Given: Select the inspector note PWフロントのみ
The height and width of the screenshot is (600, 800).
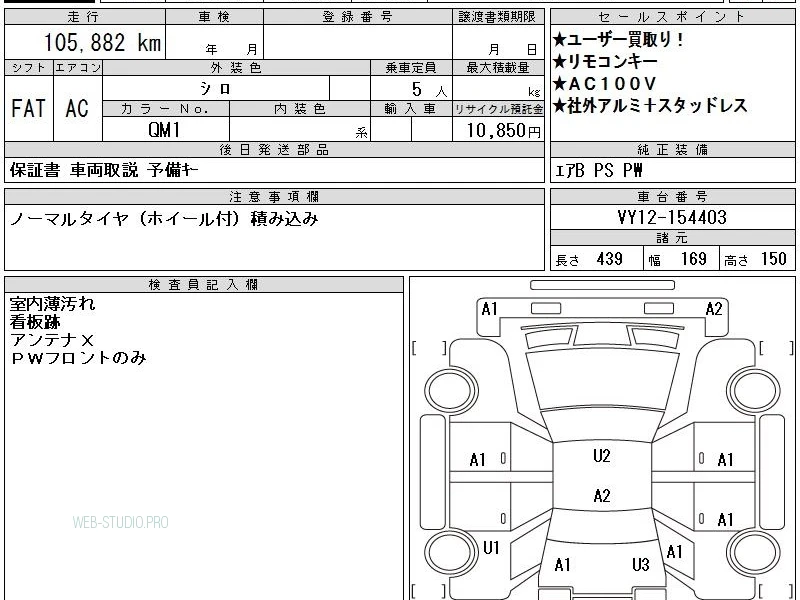Looking at the screenshot, I should pyautogui.click(x=78, y=358).
